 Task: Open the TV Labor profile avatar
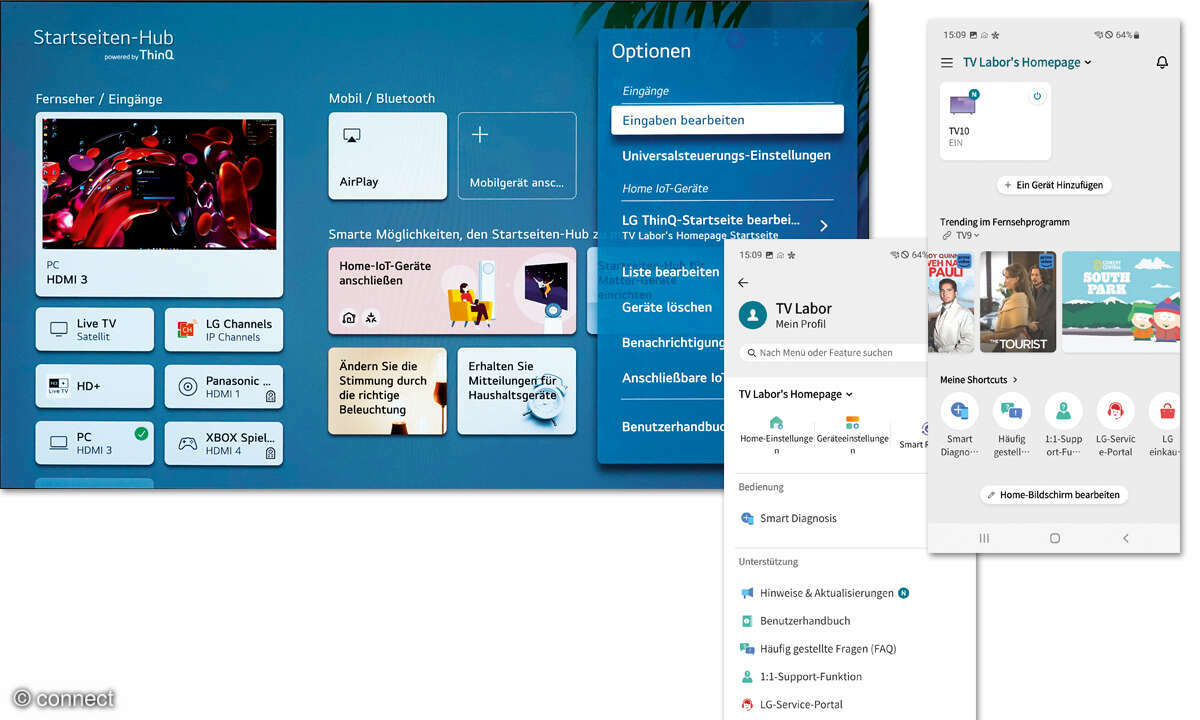pos(752,315)
